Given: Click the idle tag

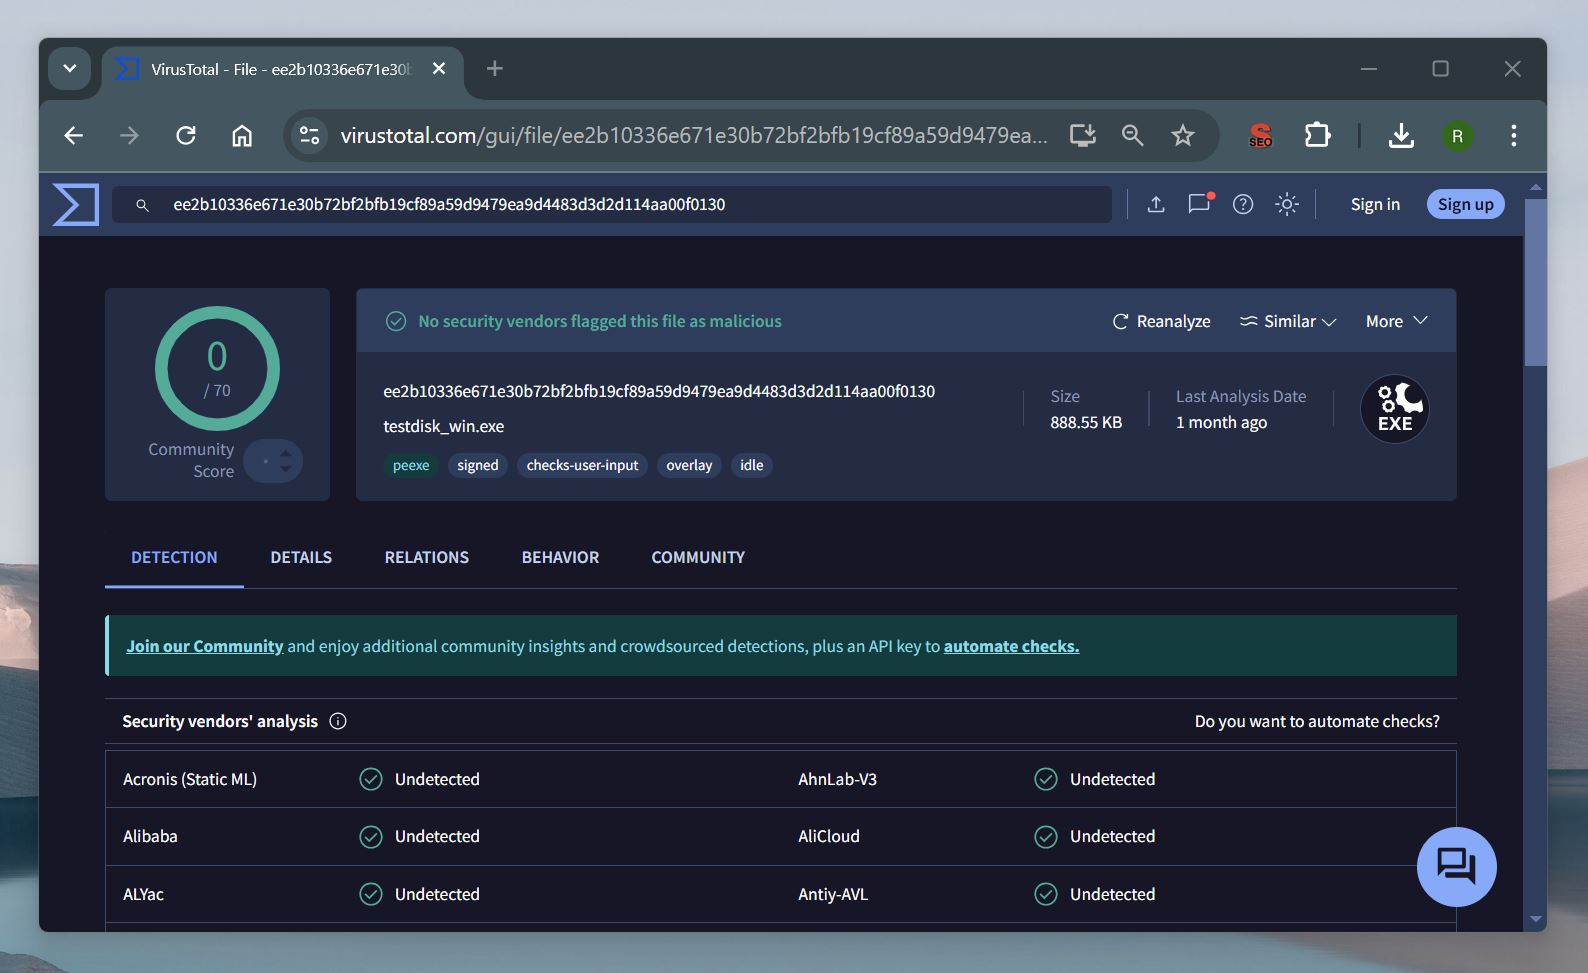Looking at the screenshot, I should click(752, 465).
